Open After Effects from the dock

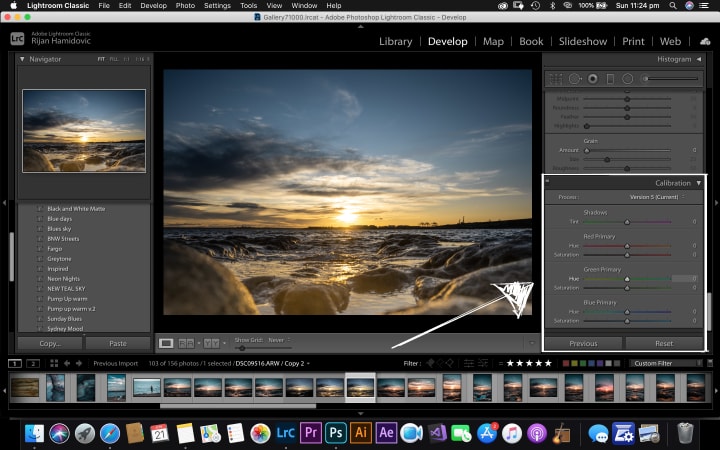pyautogui.click(x=386, y=433)
